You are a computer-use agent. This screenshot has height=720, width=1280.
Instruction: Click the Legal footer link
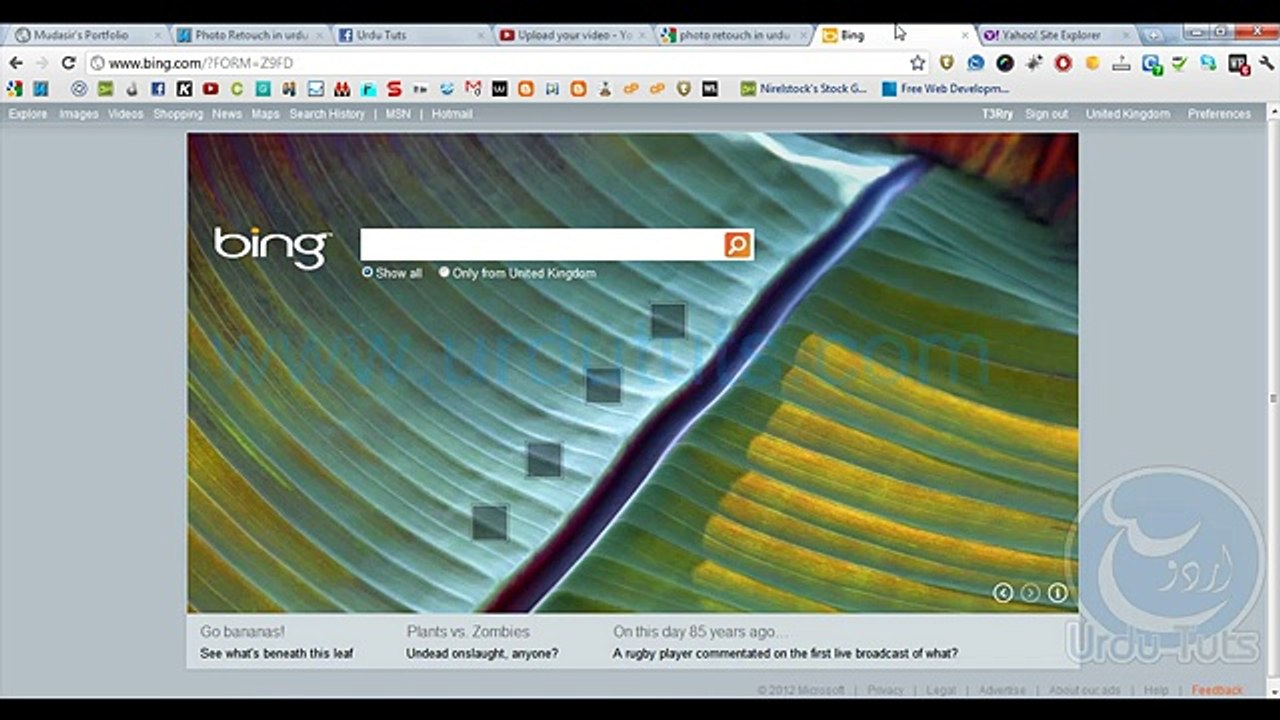pyautogui.click(x=941, y=690)
